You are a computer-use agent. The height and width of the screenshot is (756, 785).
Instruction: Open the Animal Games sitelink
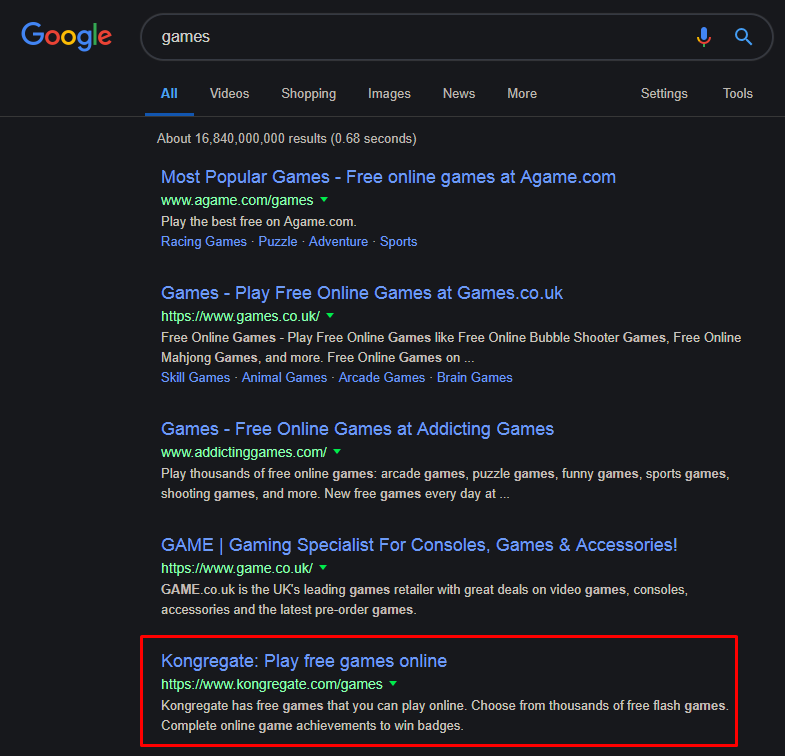tap(284, 377)
